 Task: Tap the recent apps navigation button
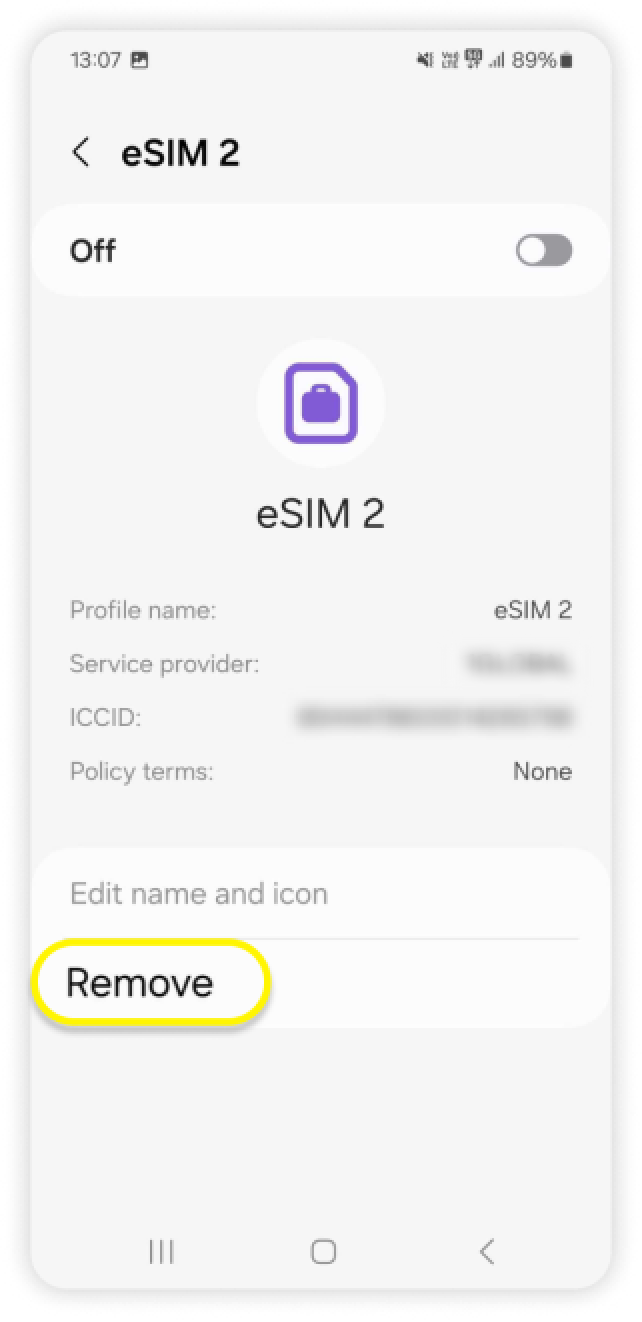161,1251
